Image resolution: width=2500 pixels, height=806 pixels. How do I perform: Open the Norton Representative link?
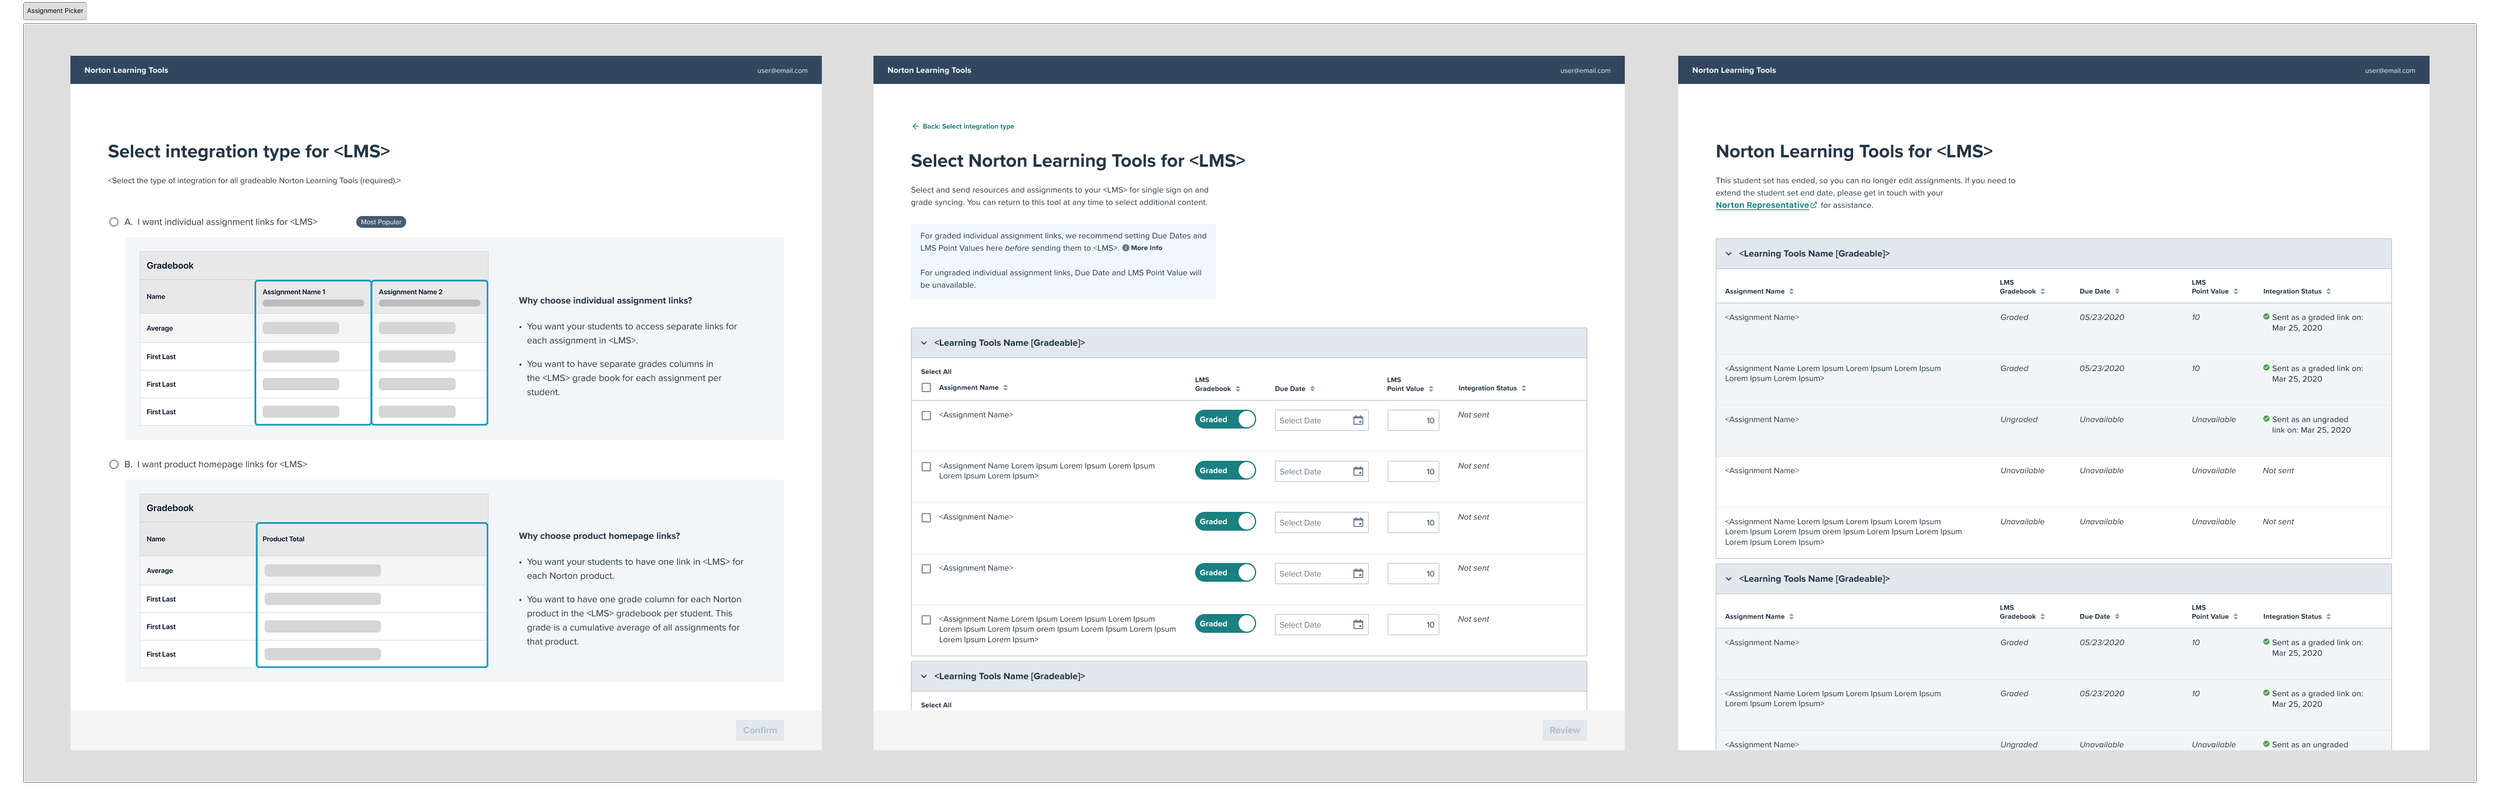[x=1766, y=206]
